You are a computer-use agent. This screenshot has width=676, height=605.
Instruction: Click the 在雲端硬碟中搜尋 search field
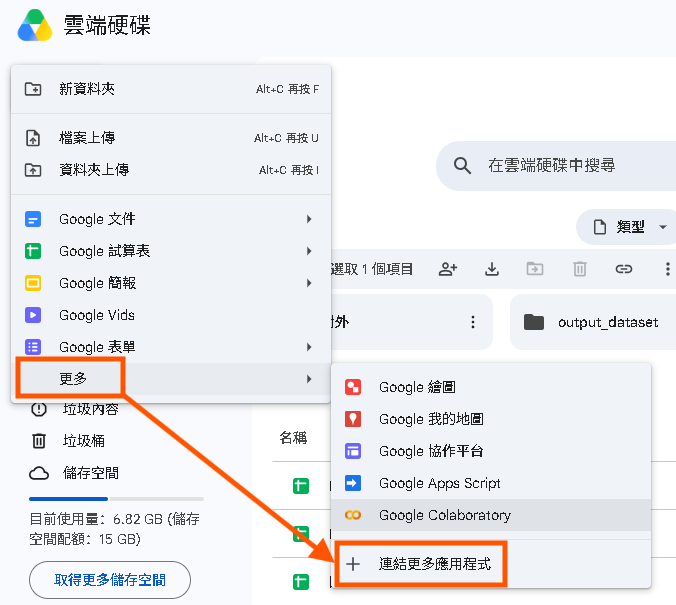pos(556,166)
